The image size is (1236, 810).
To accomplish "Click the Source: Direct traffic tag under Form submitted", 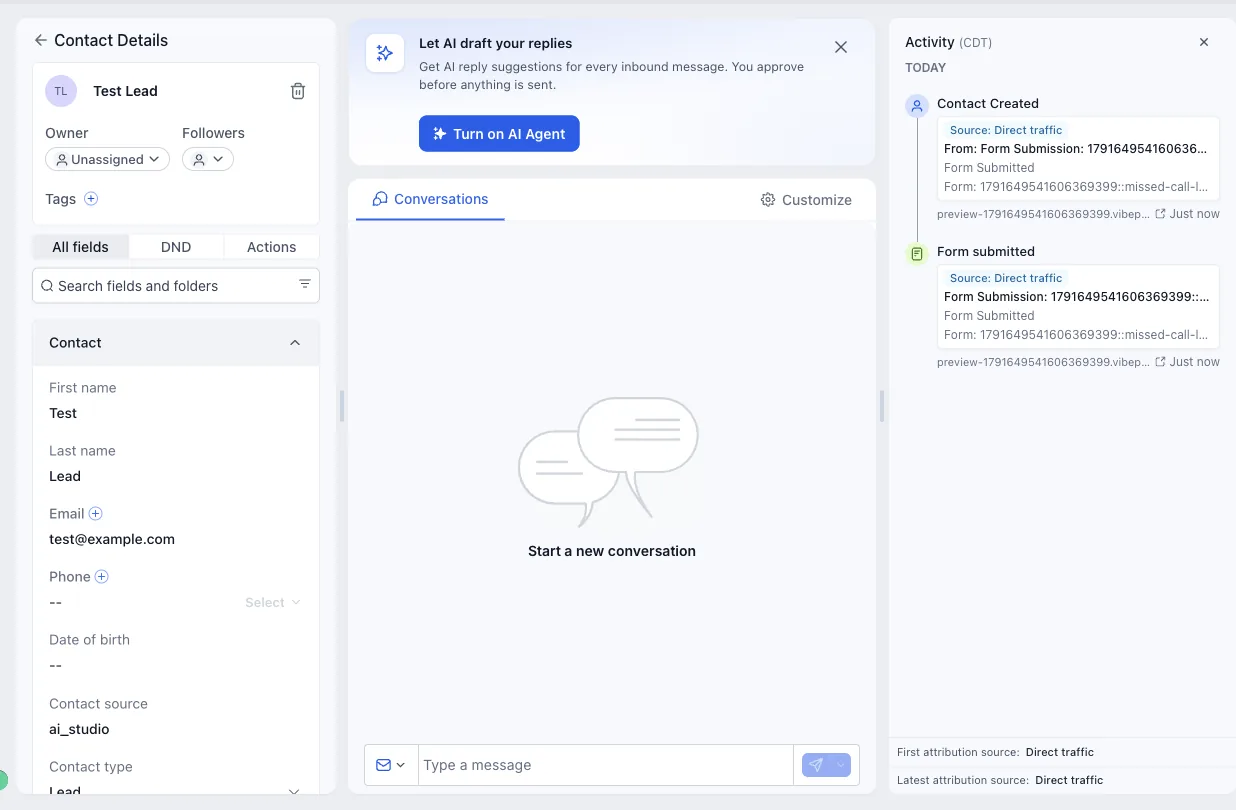I will (x=1006, y=278).
